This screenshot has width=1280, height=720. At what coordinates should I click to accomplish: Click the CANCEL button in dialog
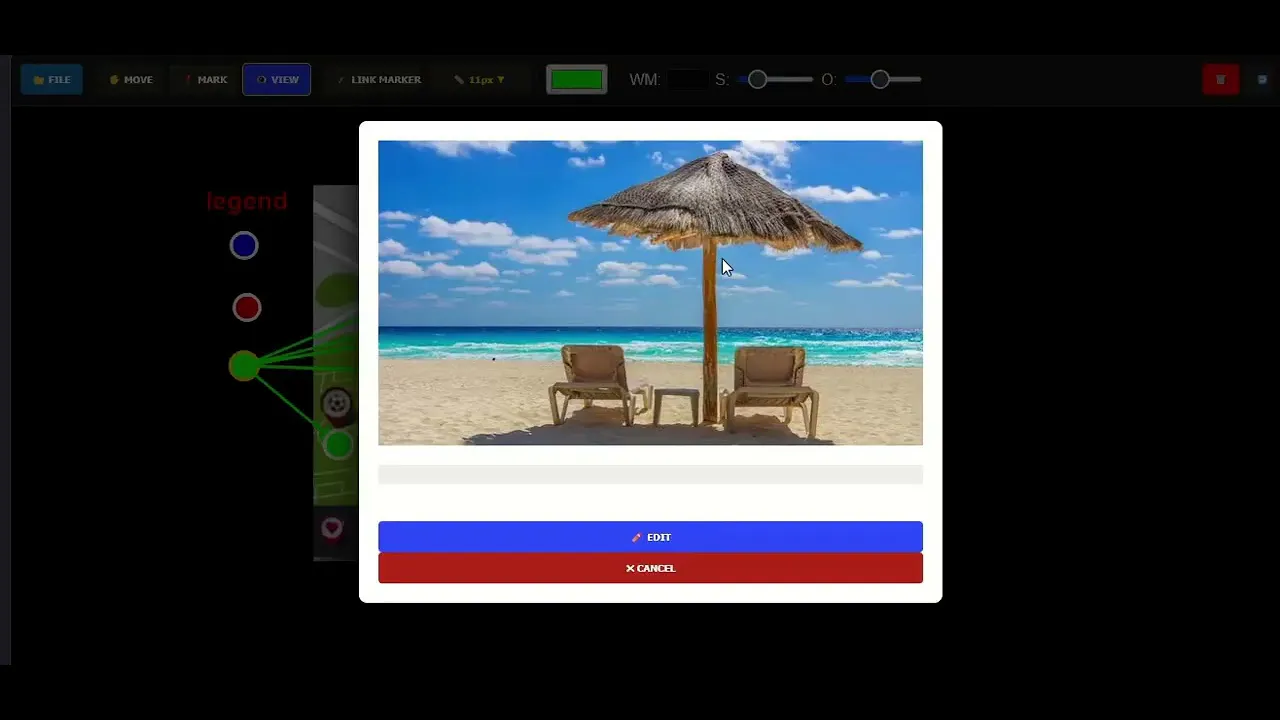[x=650, y=568]
